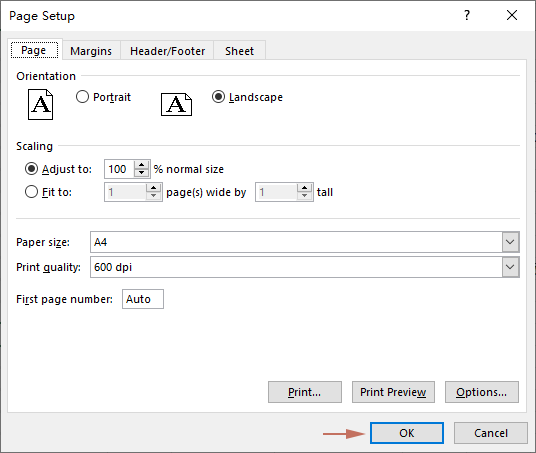Screen dimensions: 536x453
Task: Decrease the Adjust to percentage with down arrow
Action: pos(142,173)
